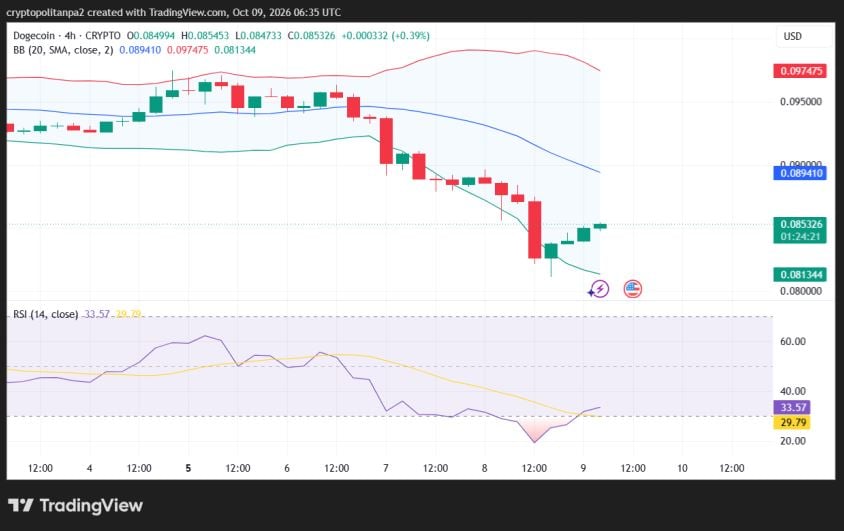Click the 40.00 RSI axis value
The image size is (844, 531).
[793, 391]
